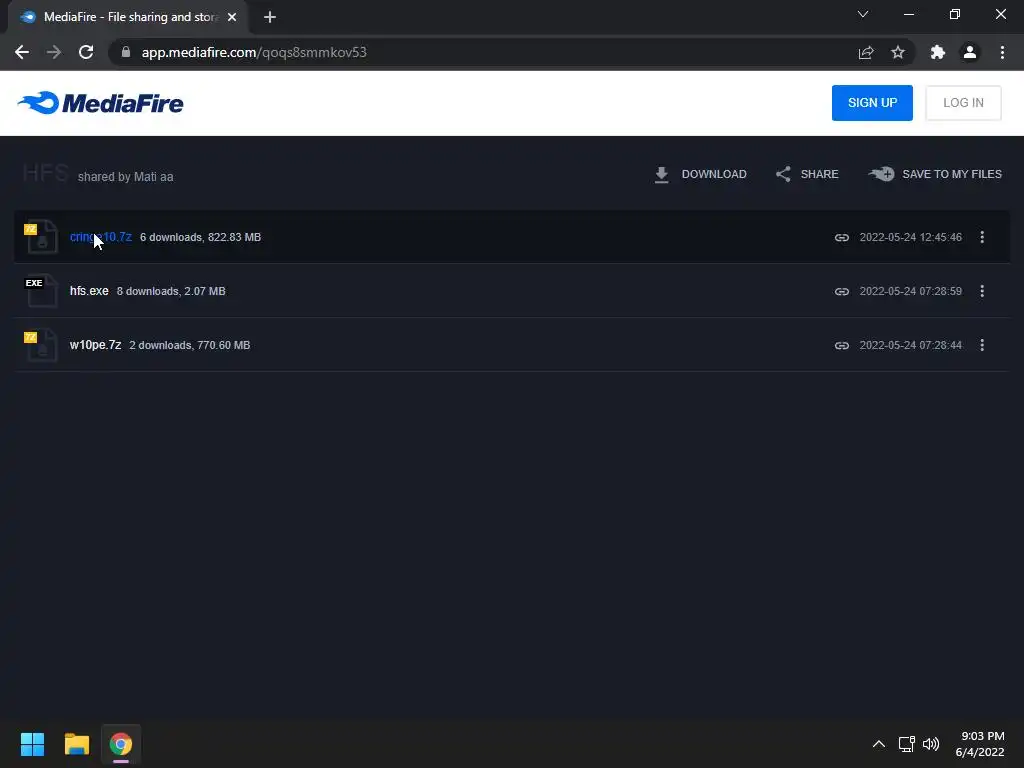Open more options menu for hfs.exe
Viewport: 1024px width, 768px height.
[x=982, y=291]
